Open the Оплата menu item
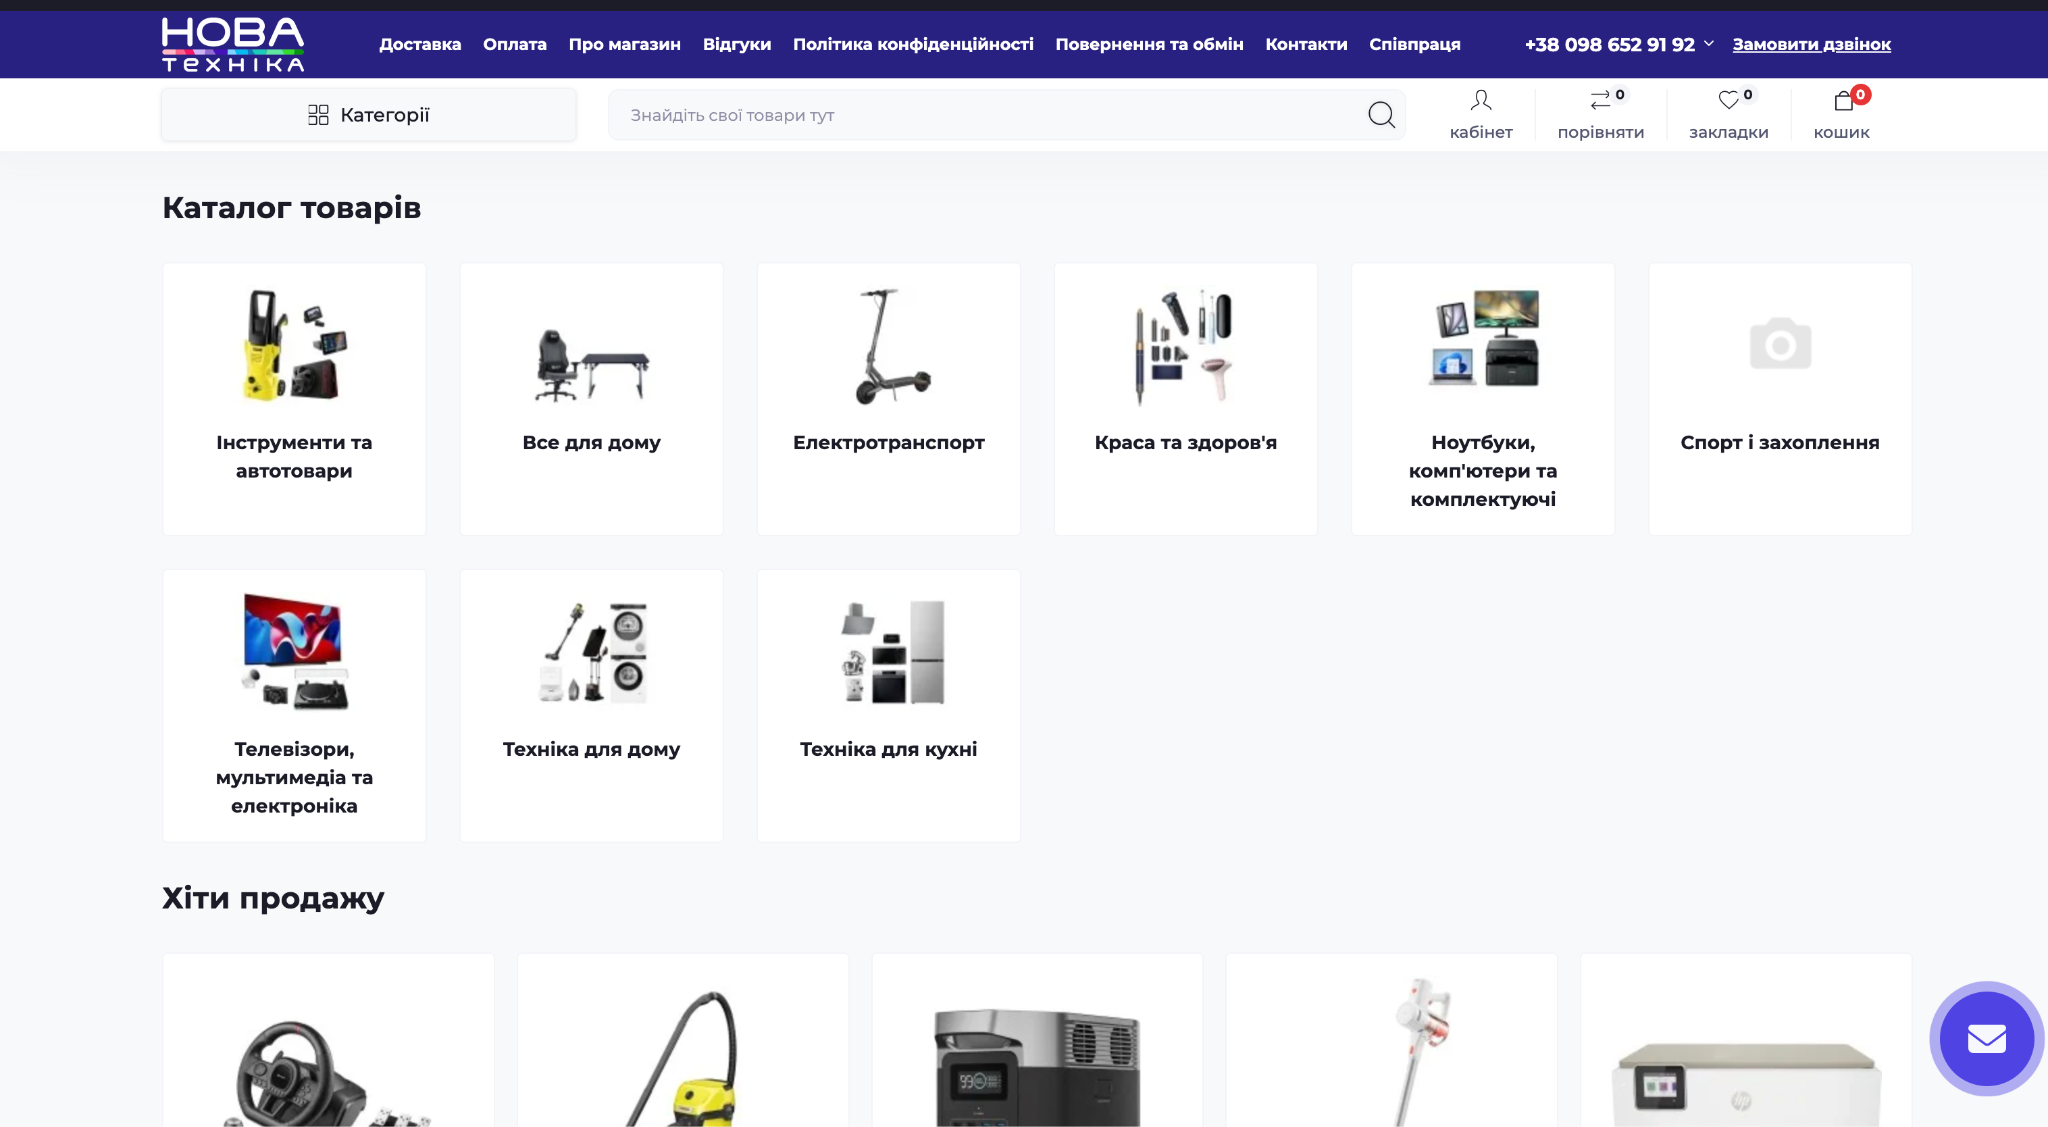The height and width of the screenshot is (1127, 2048). coord(514,44)
